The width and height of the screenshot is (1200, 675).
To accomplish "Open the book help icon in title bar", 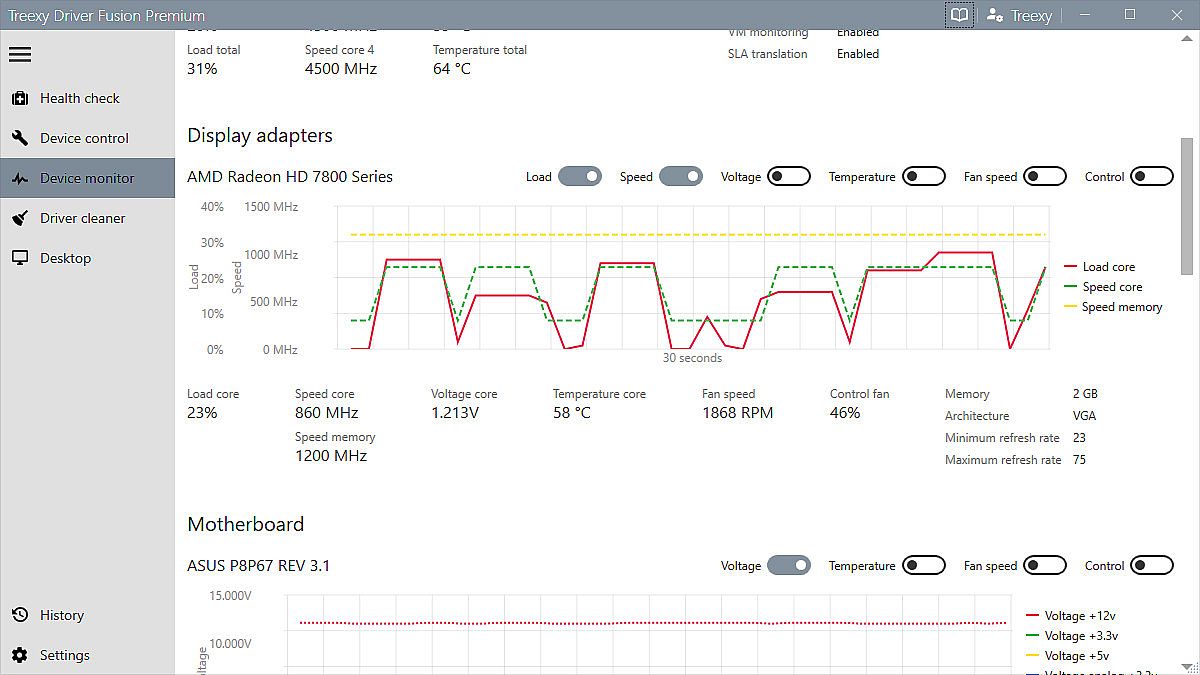I will coord(959,15).
